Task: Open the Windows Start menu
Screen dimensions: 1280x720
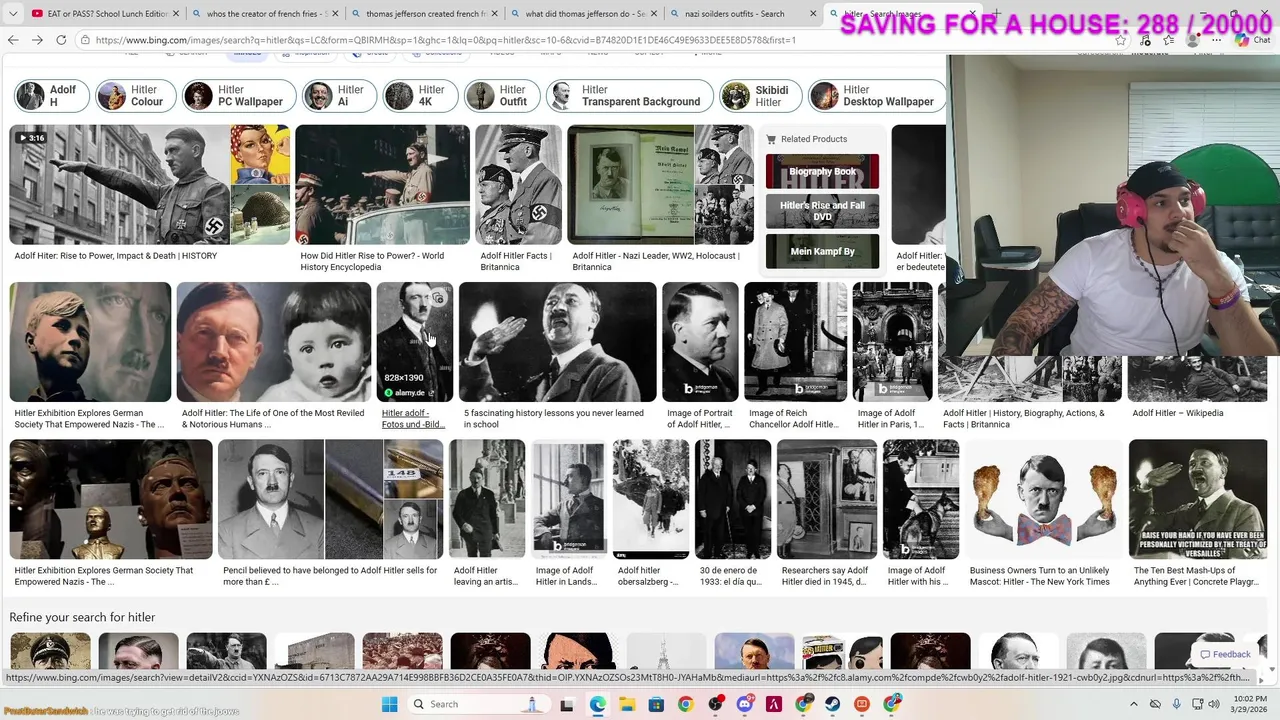Action: coord(390,704)
